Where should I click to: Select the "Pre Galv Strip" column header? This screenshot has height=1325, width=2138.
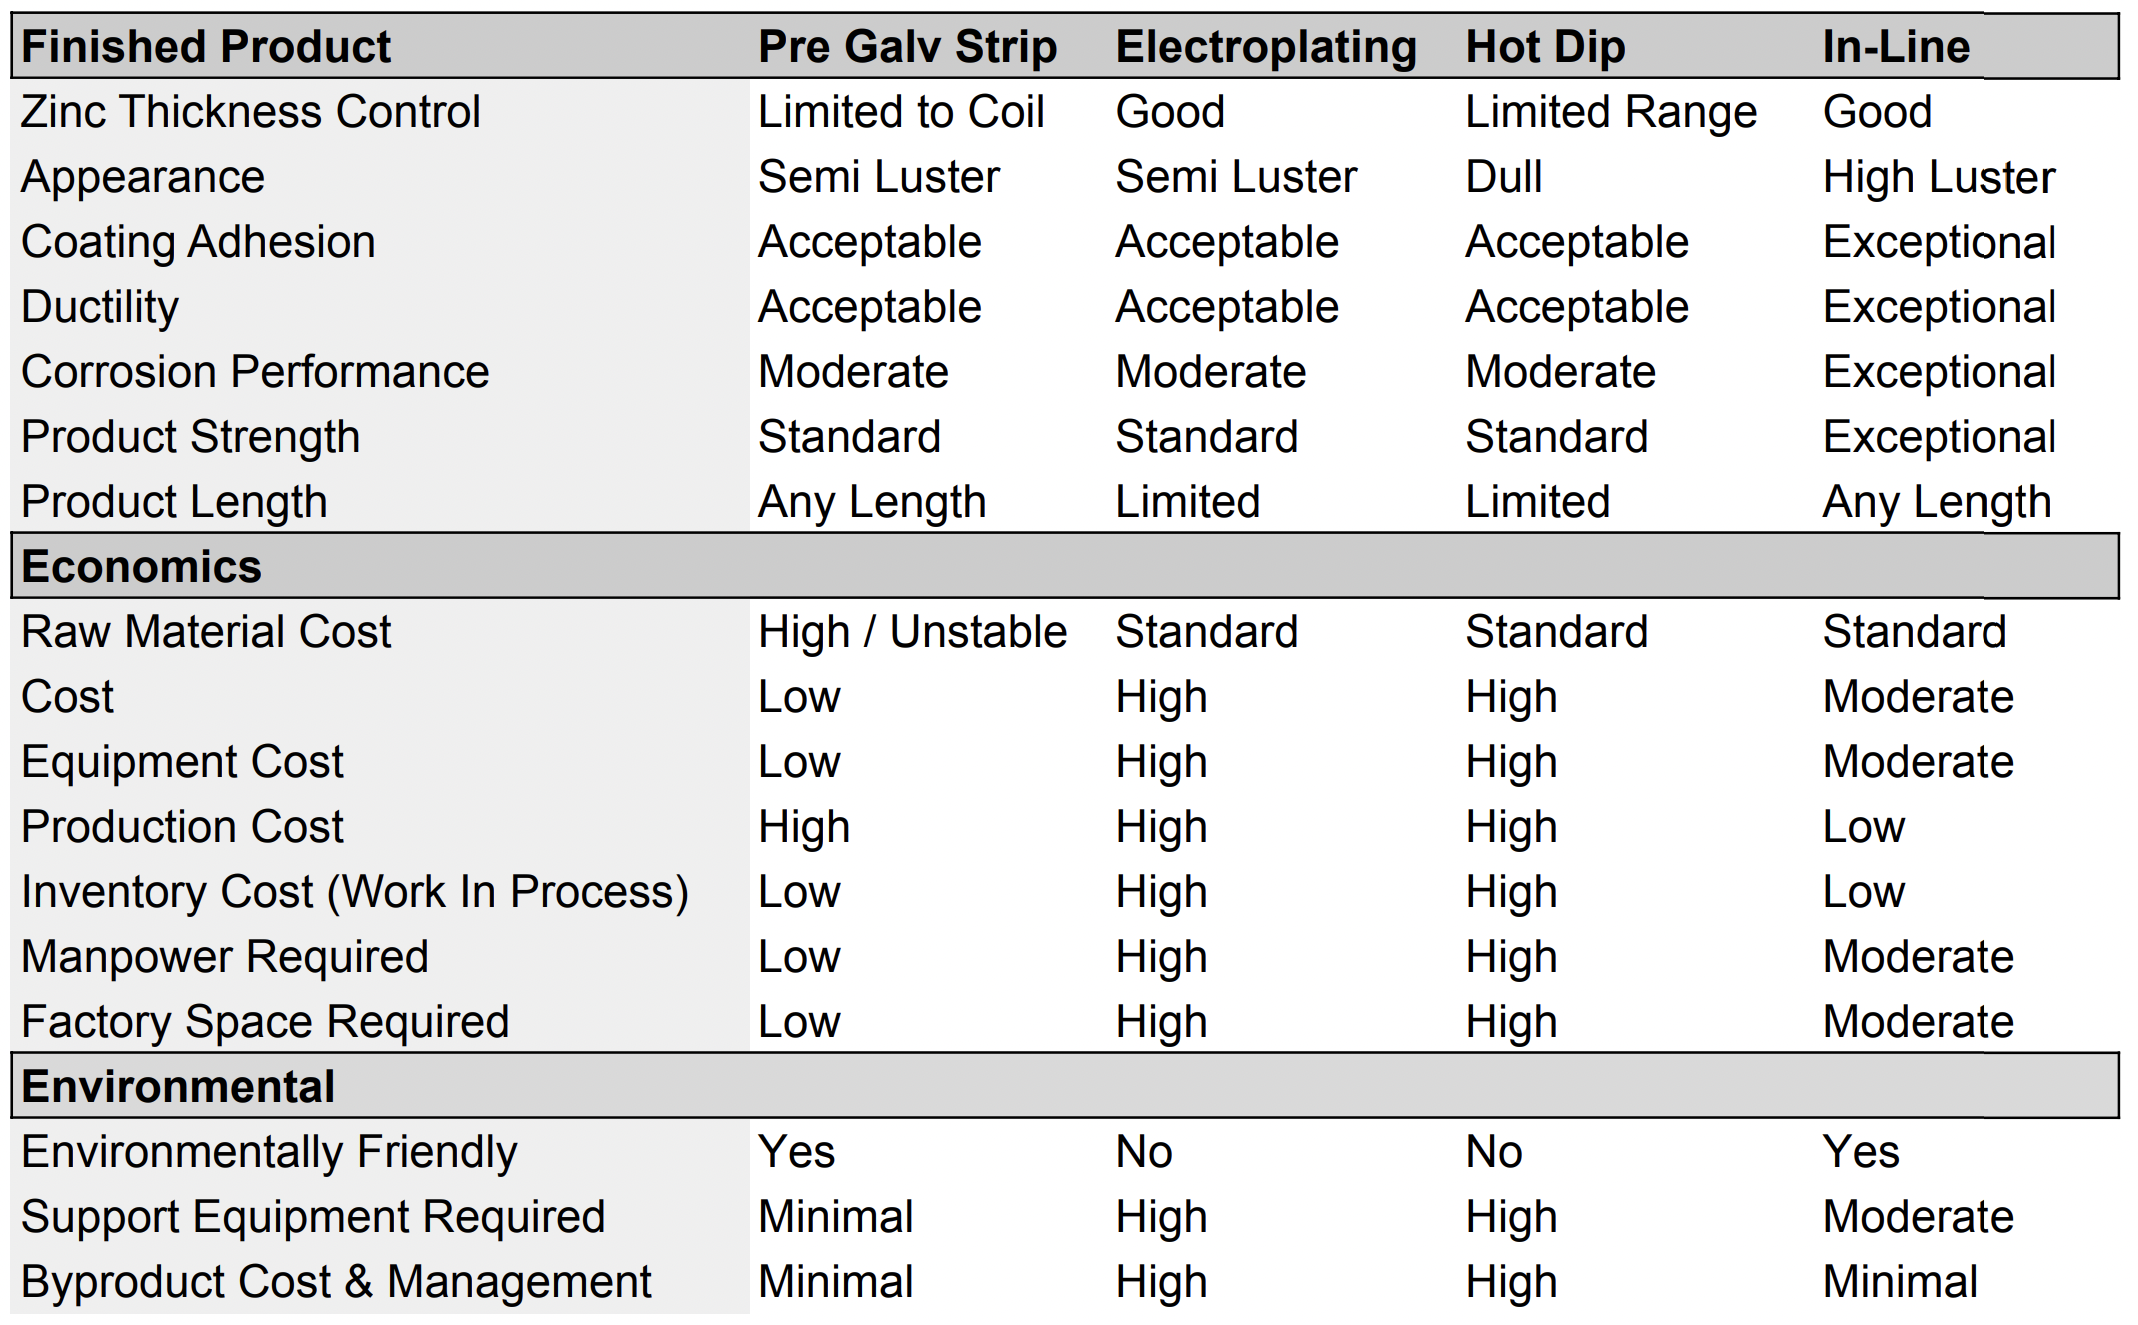[907, 47]
